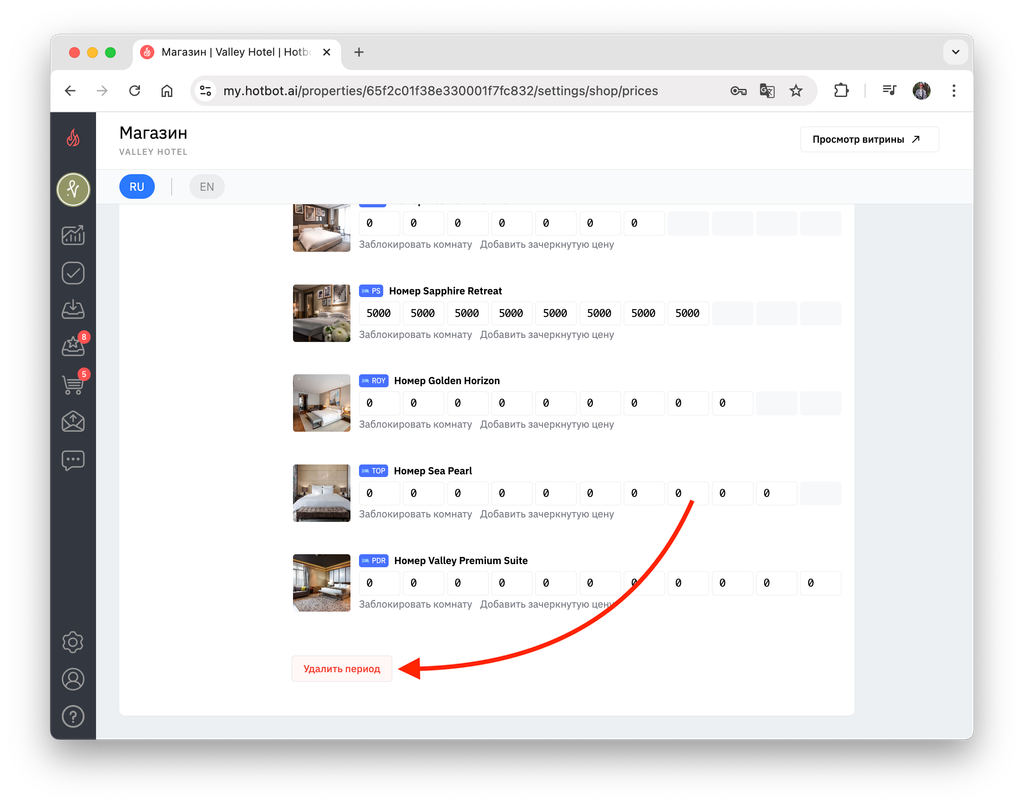
Task: Click last price field of Valley Premium Suite
Action: coord(821,583)
